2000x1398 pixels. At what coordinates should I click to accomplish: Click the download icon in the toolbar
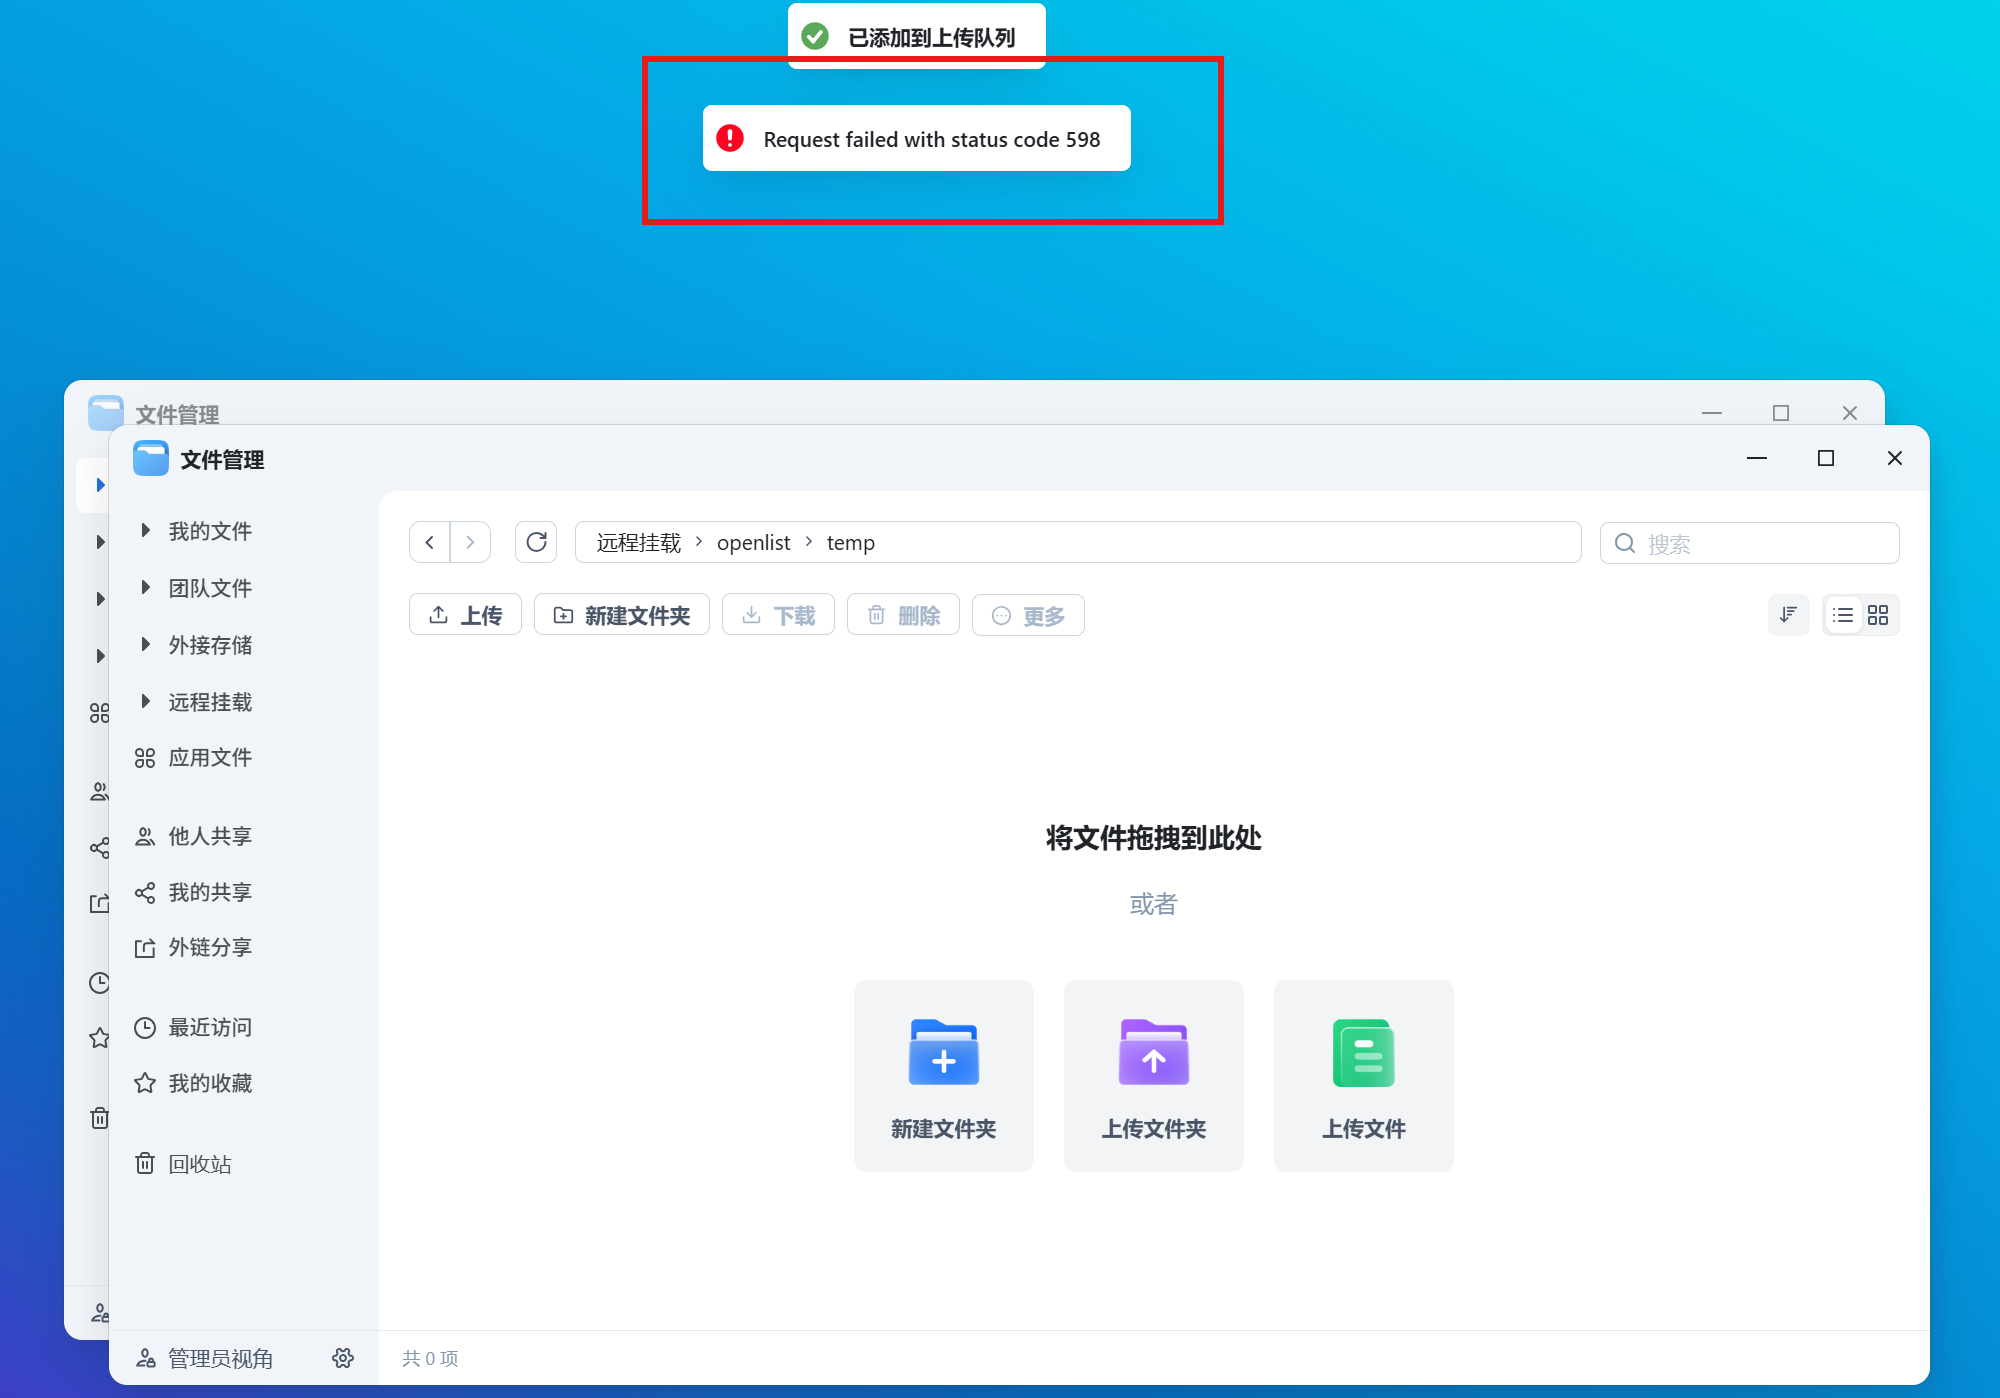click(x=749, y=615)
